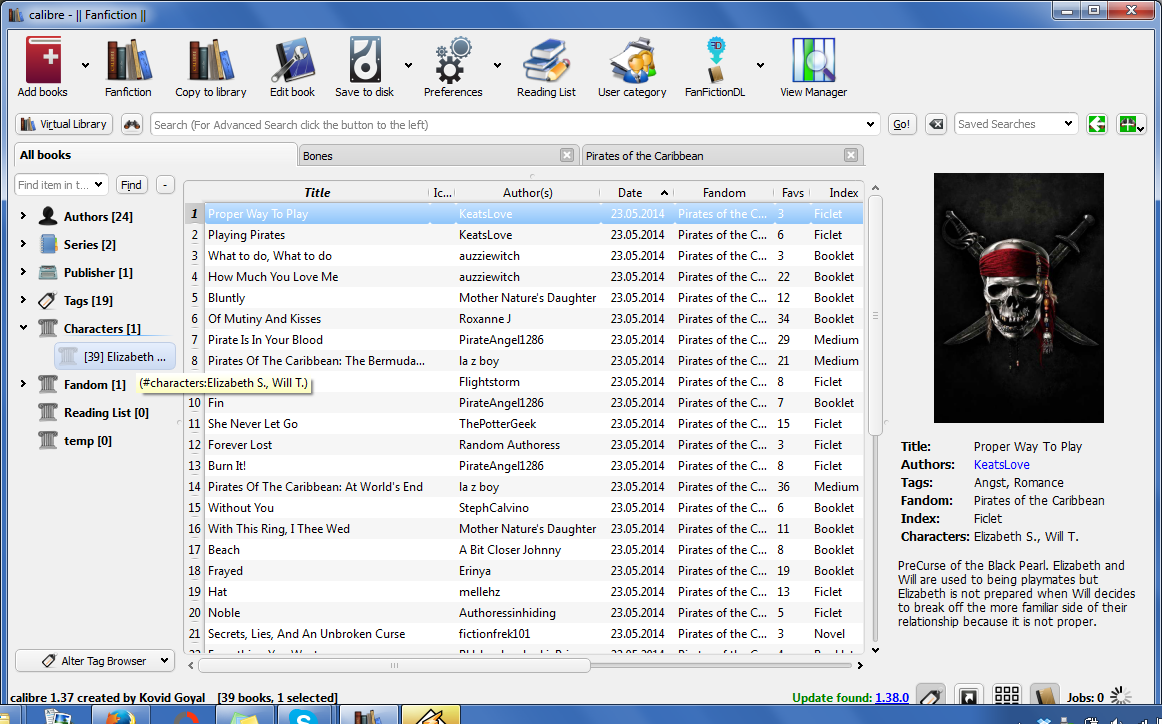Open the Save to disk dropdown arrow
Screen dimensions: 1162x724
[408, 65]
